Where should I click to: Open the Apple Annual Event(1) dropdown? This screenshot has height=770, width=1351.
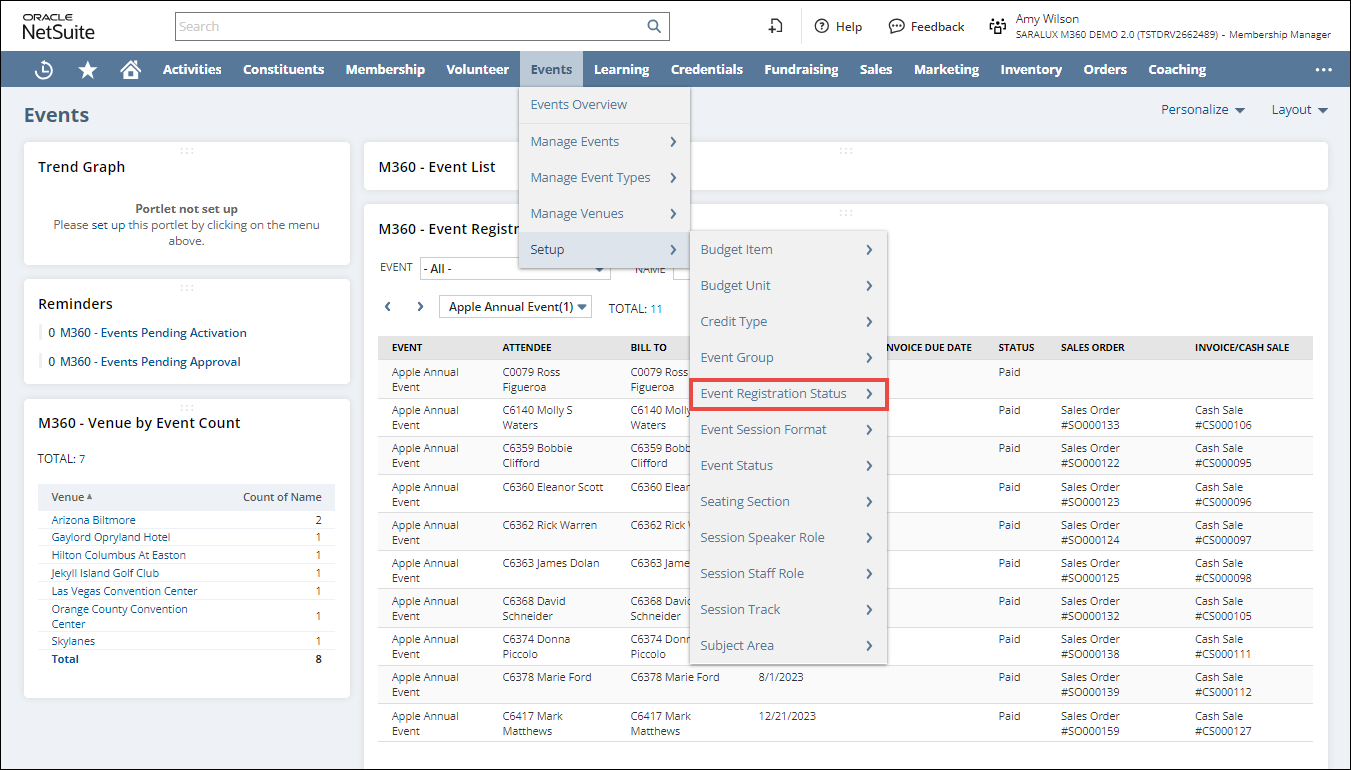pos(516,307)
